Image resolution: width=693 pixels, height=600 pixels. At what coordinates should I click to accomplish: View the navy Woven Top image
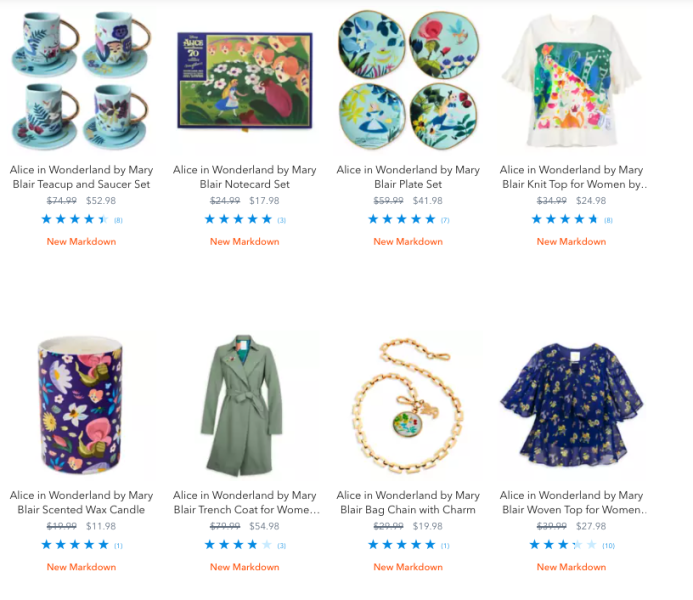pos(571,406)
